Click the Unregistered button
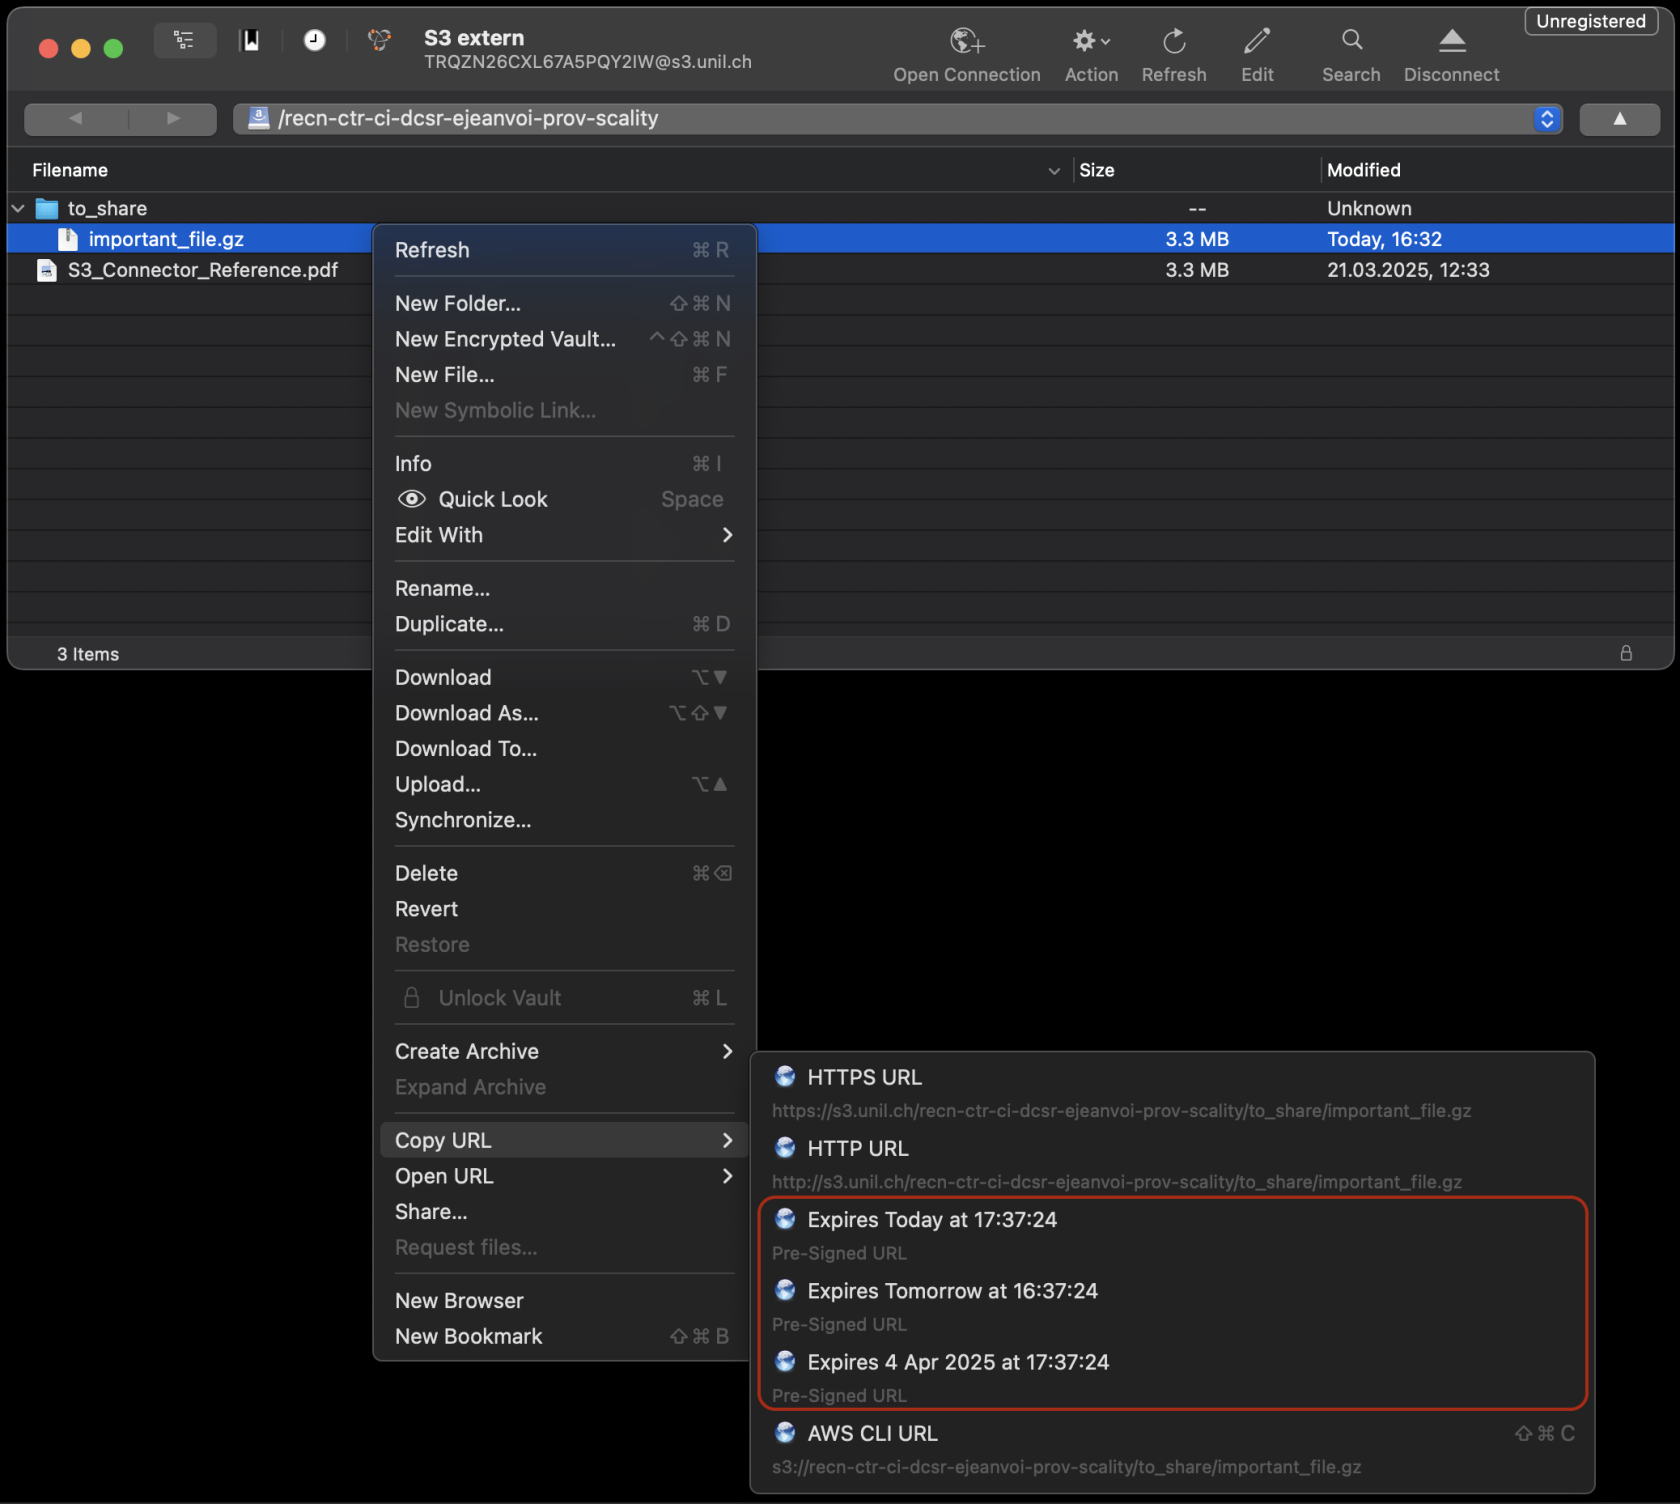This screenshot has width=1680, height=1504. (x=1590, y=22)
